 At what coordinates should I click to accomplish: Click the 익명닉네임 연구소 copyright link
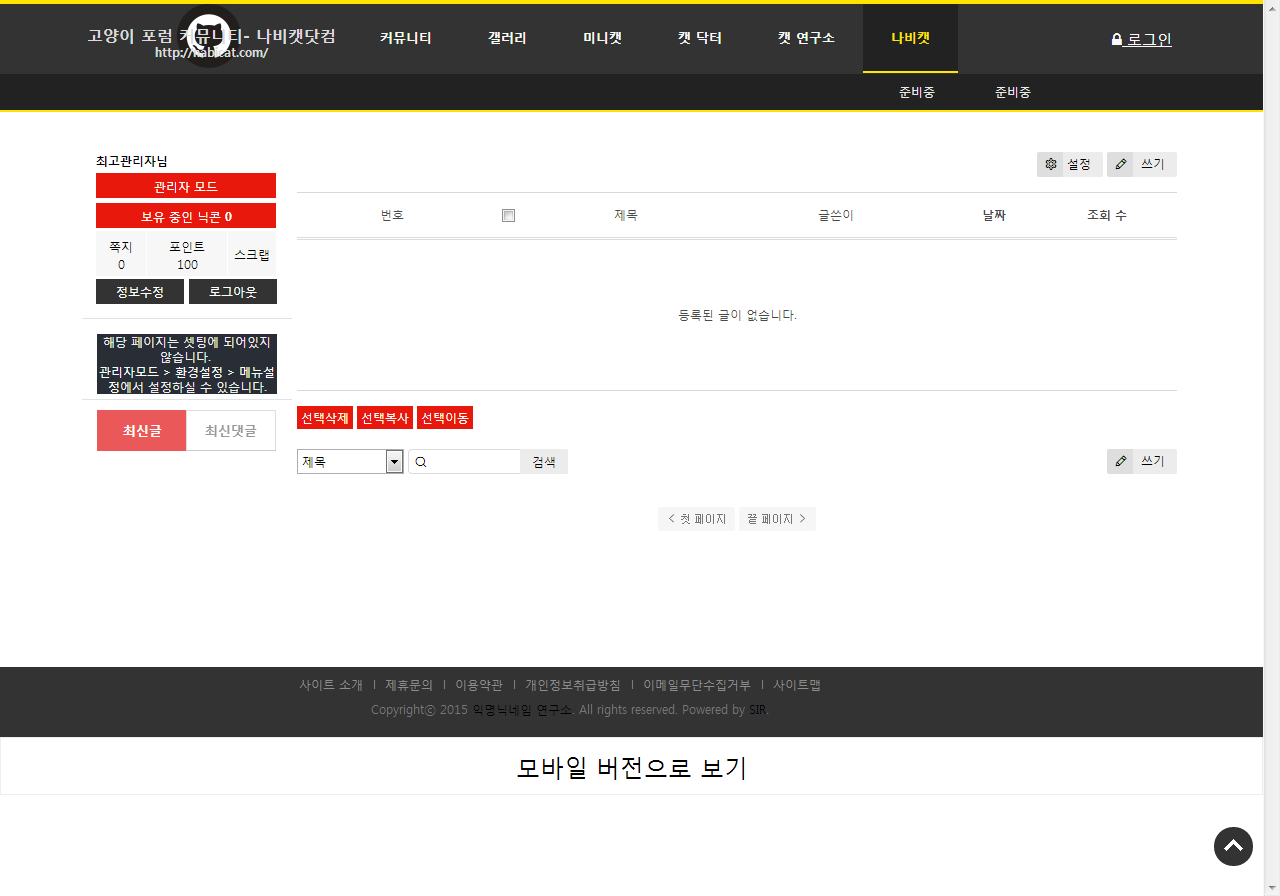click(x=522, y=710)
